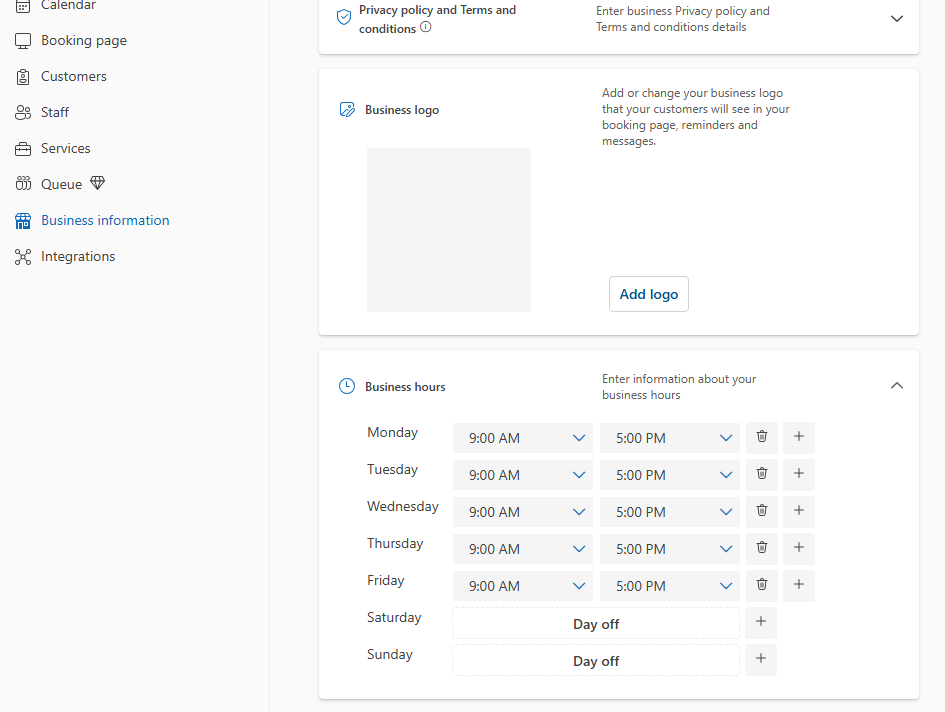Click the Business logo edit icon
This screenshot has width=945, height=712.
tap(347, 110)
